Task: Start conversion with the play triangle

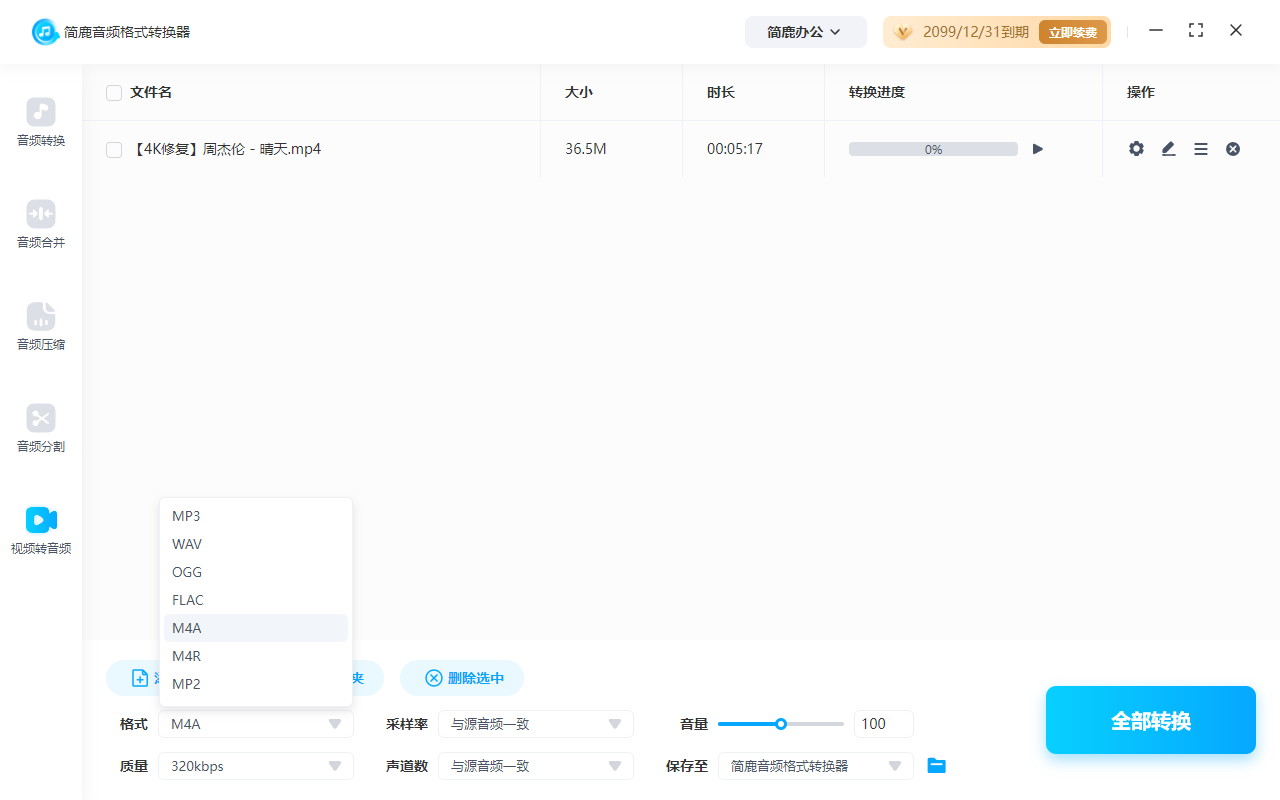Action: click(1037, 148)
